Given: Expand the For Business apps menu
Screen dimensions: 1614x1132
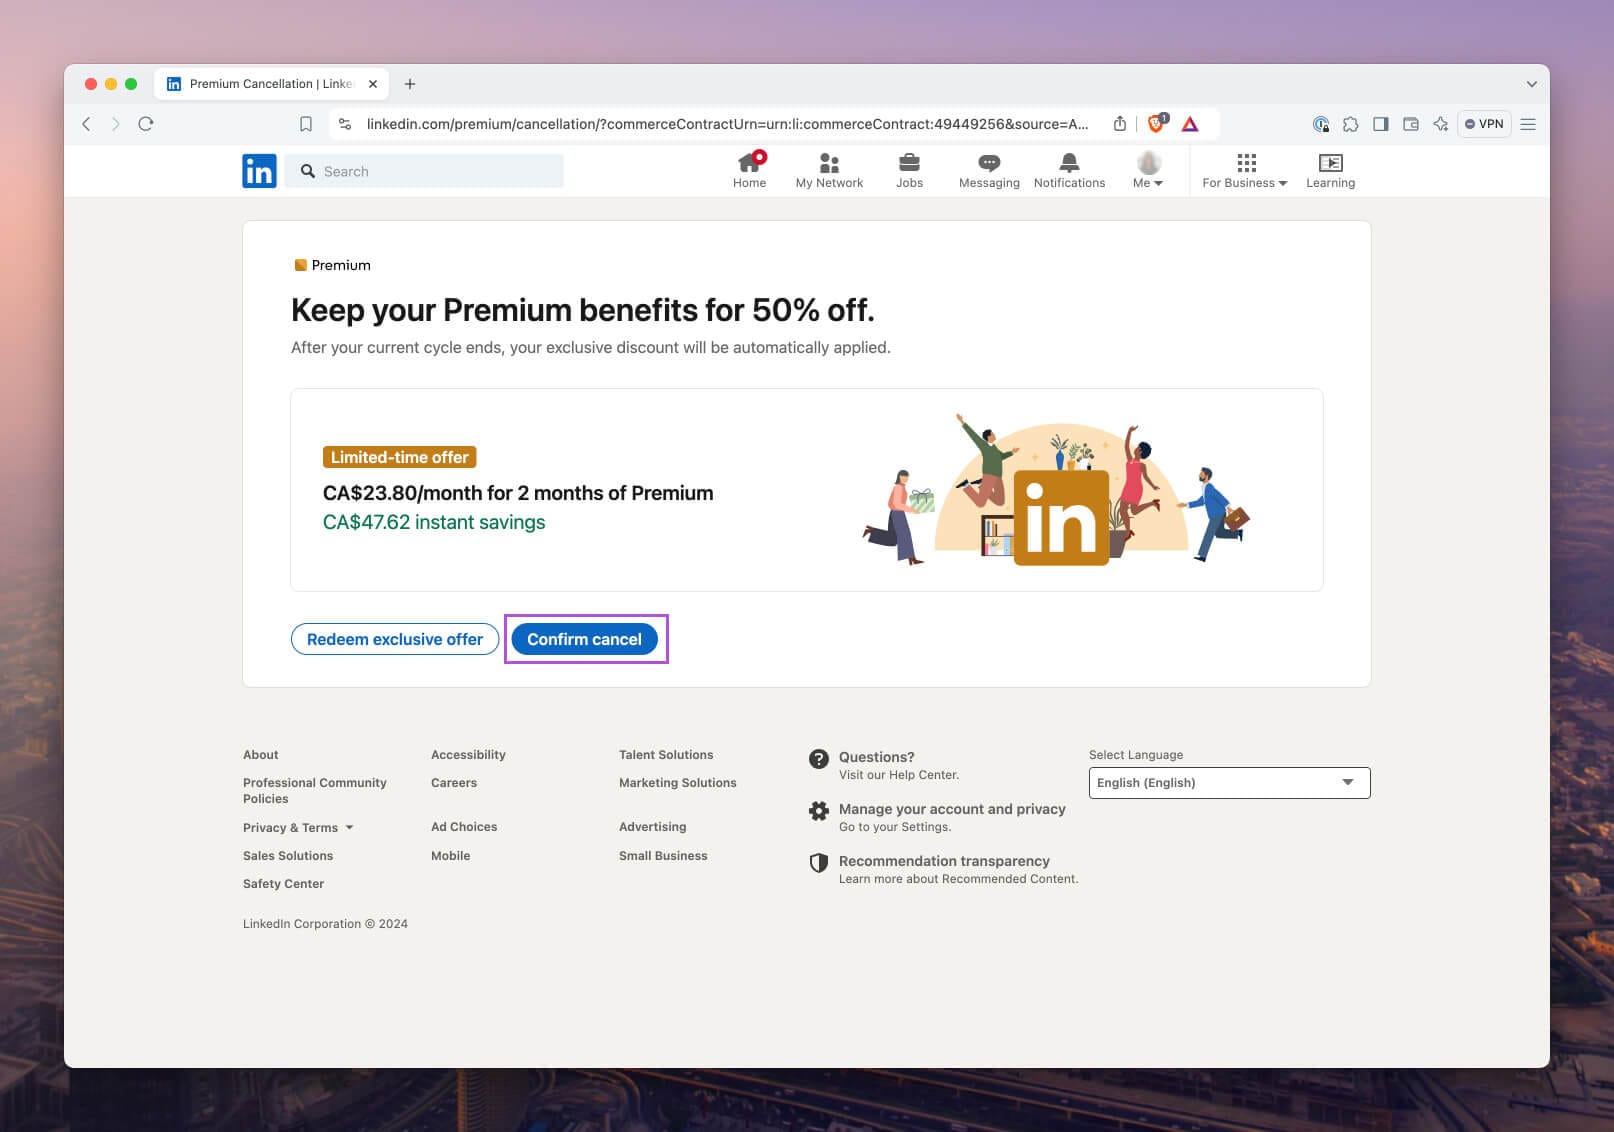Looking at the screenshot, I should pos(1245,170).
